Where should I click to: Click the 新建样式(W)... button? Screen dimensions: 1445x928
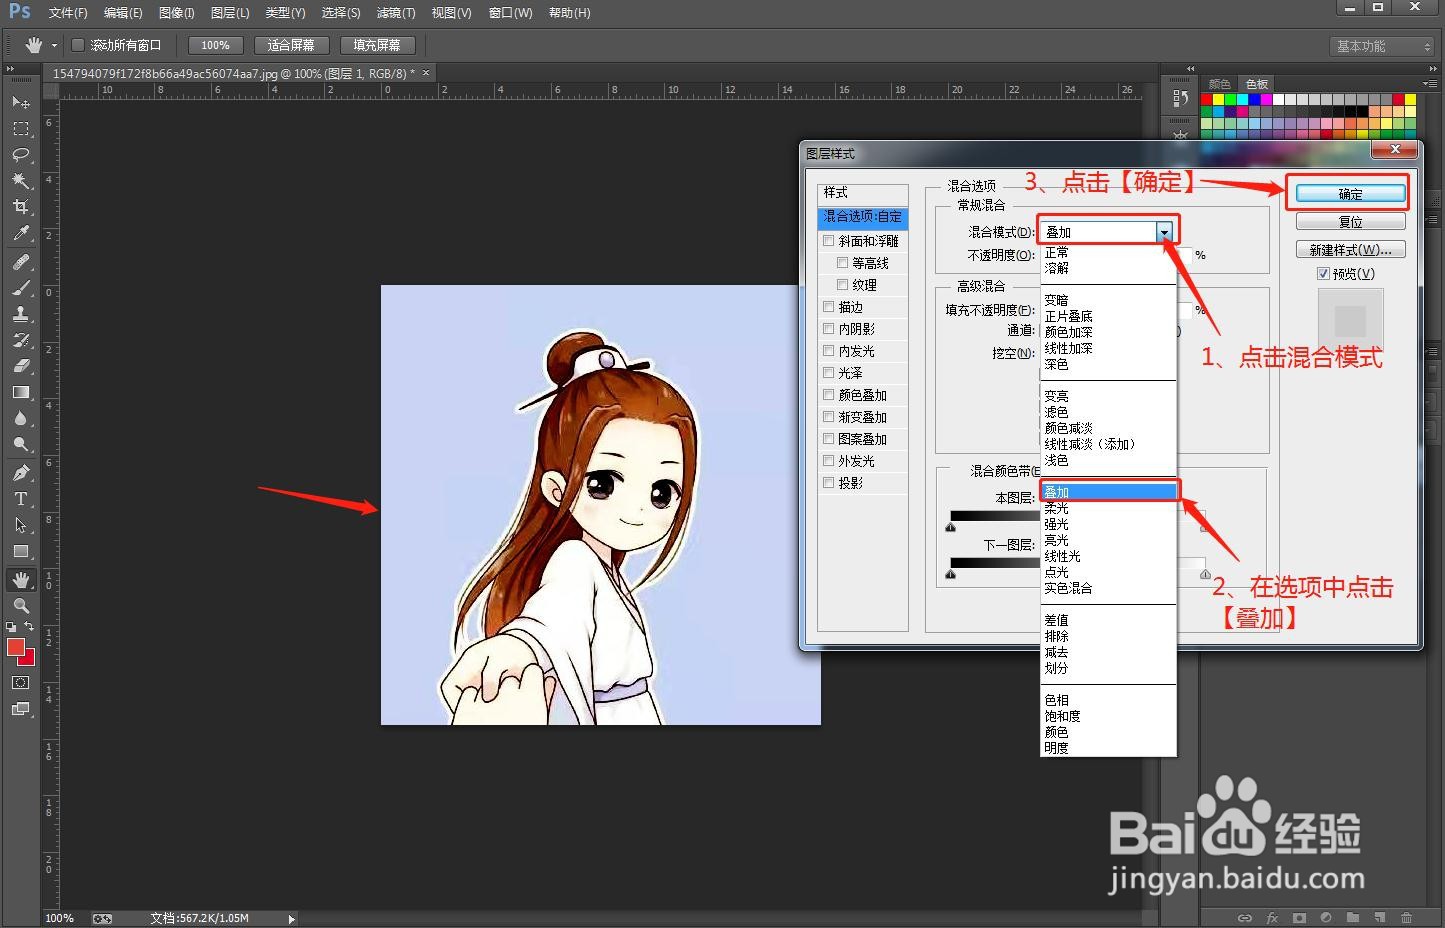click(x=1350, y=250)
